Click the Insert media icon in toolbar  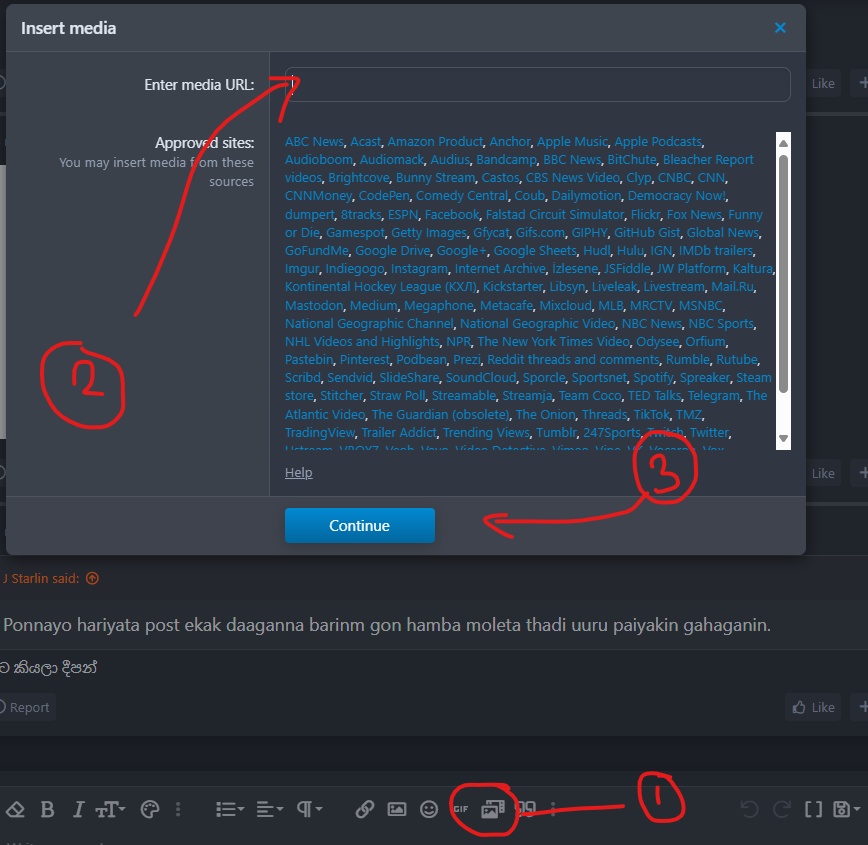point(493,810)
